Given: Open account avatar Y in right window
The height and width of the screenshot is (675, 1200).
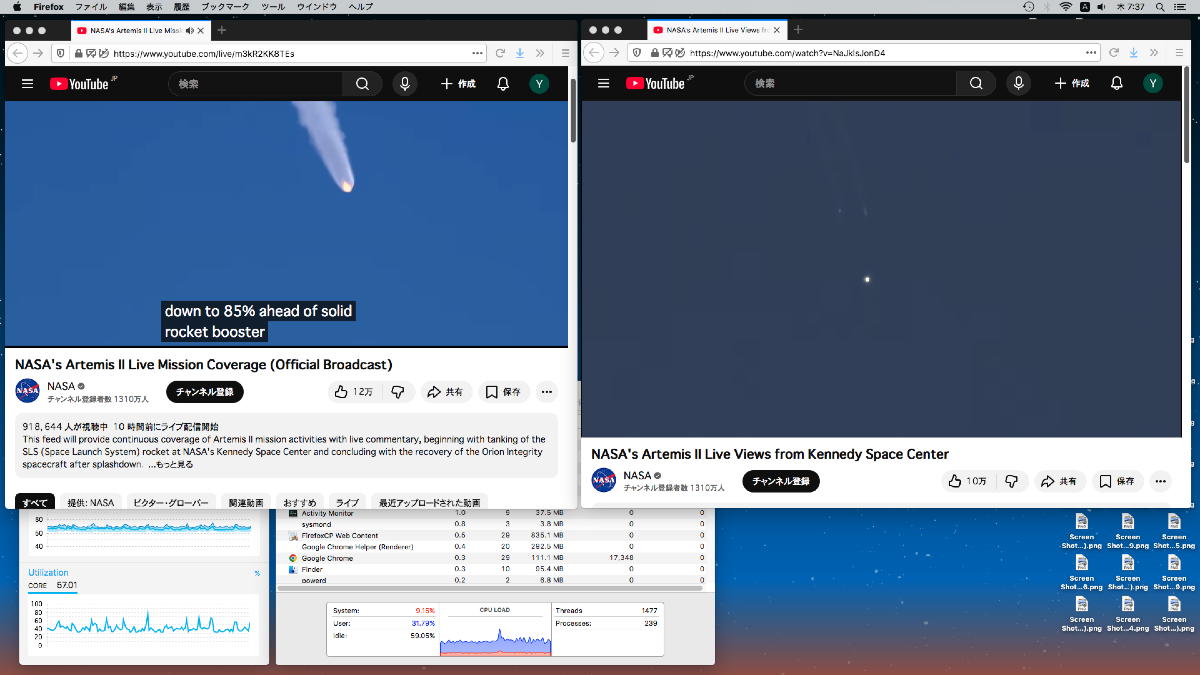Looking at the screenshot, I should 1153,84.
